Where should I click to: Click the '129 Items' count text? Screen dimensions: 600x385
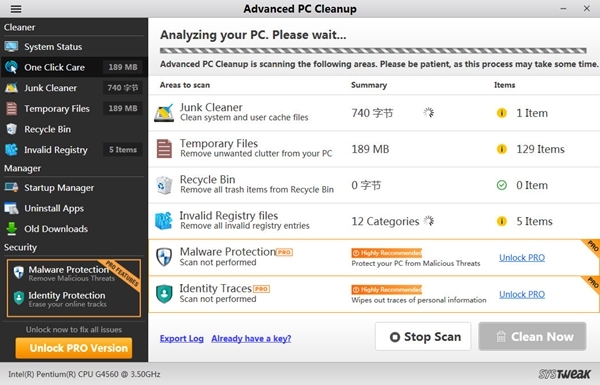[540, 149]
